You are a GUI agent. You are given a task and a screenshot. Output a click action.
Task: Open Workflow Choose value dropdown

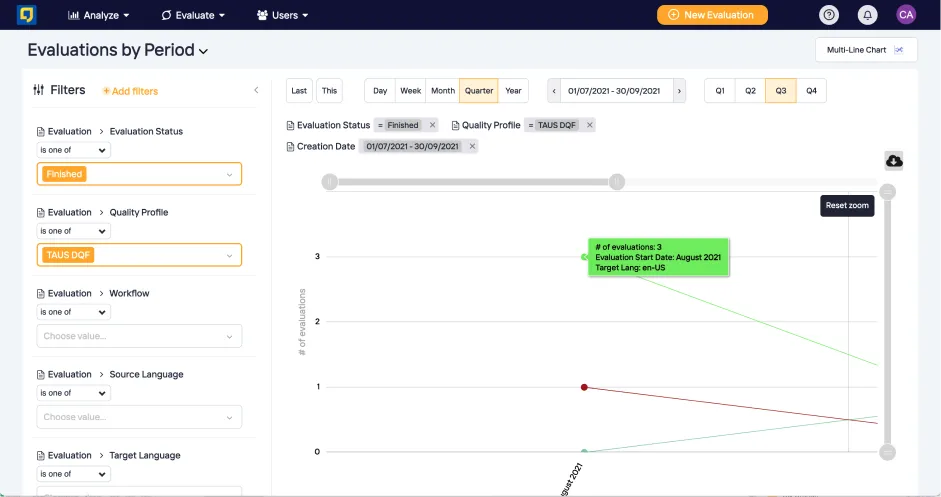(x=139, y=336)
